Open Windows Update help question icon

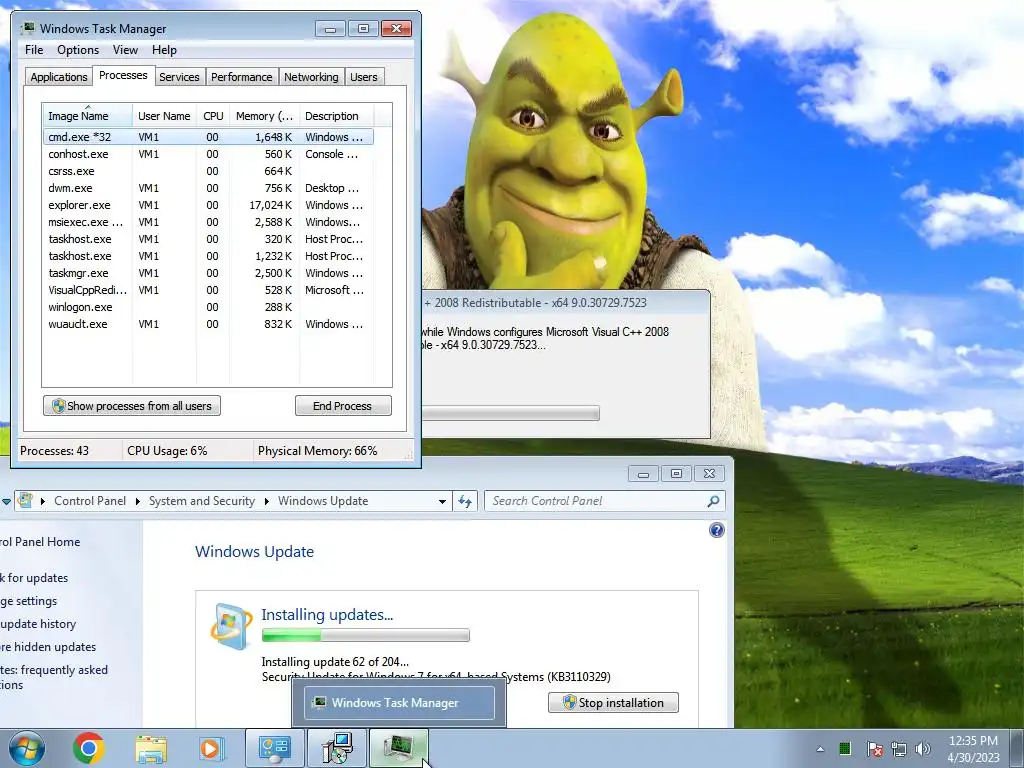(716, 530)
